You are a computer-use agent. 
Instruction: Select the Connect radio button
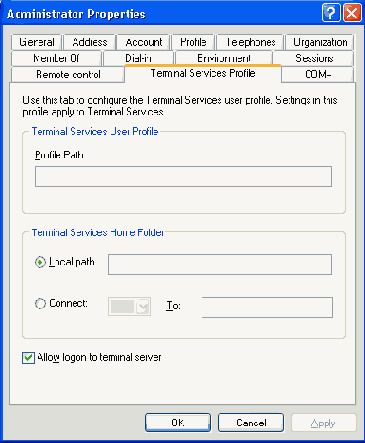click(x=40, y=303)
